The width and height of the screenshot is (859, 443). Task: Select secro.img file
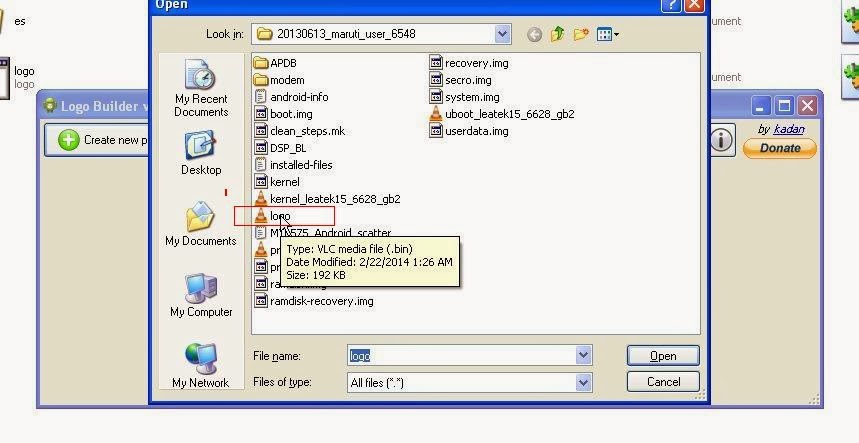pyautogui.click(x=461, y=80)
